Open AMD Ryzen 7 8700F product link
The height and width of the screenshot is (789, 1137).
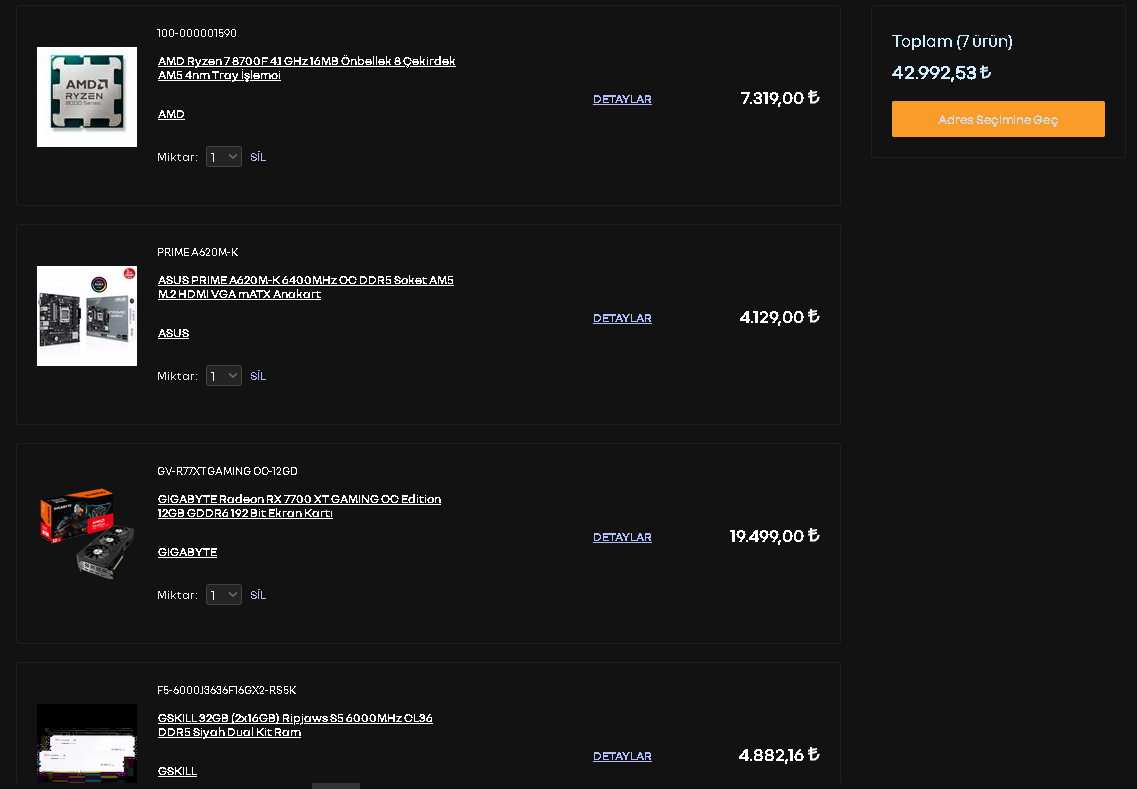pyautogui.click(x=306, y=68)
